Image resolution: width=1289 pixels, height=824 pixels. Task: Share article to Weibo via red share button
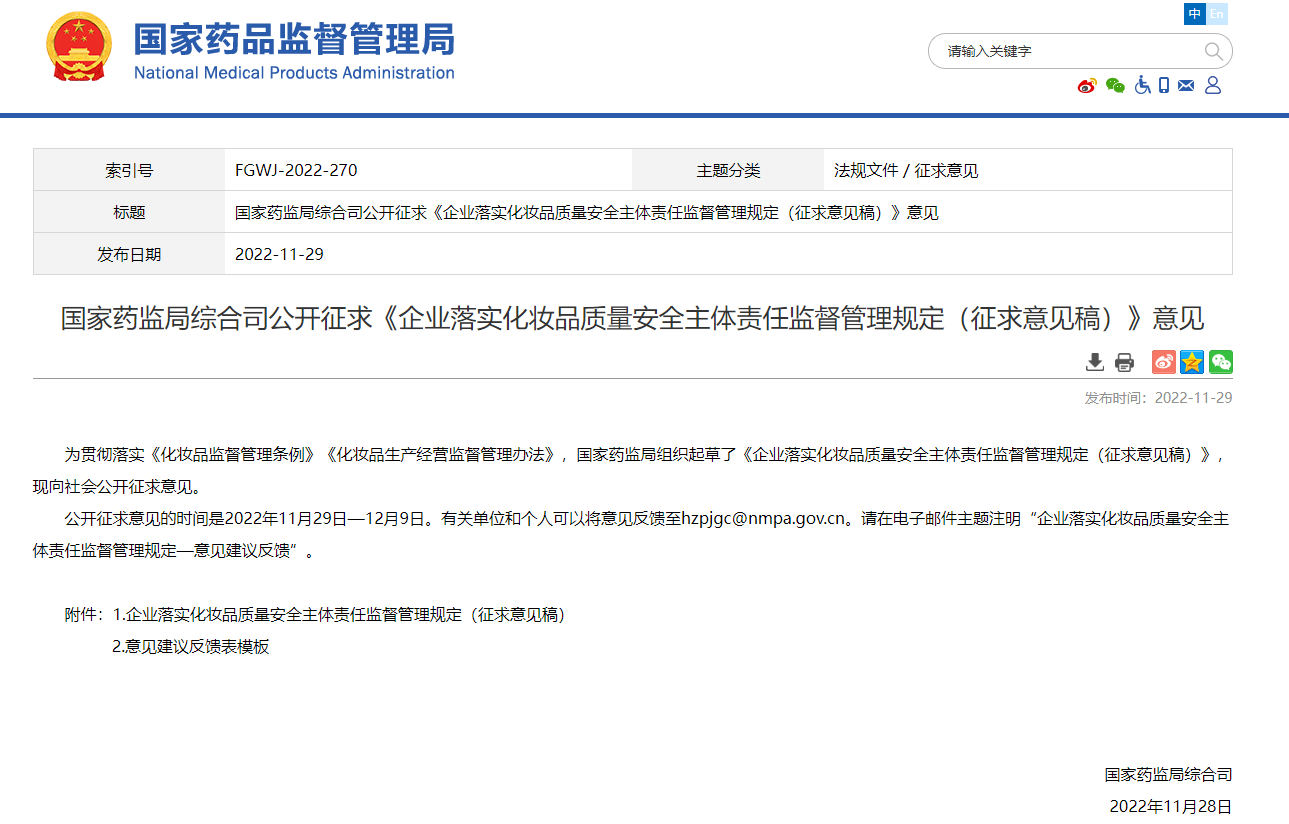(x=1164, y=362)
